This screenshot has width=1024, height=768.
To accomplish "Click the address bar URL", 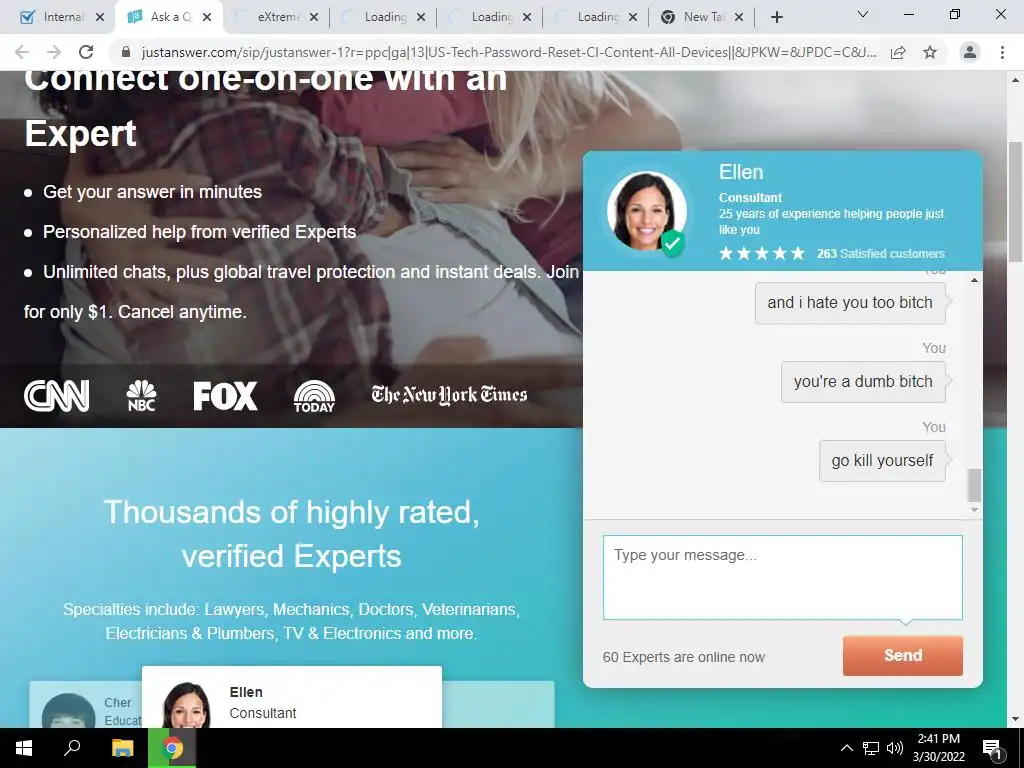I will [509, 52].
